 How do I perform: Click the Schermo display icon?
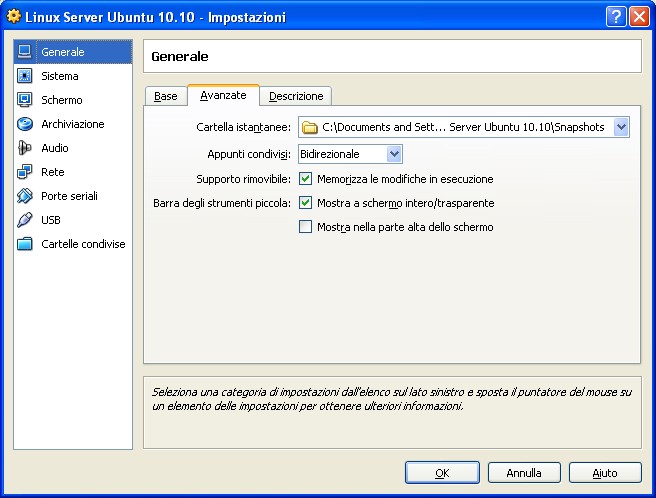point(25,100)
